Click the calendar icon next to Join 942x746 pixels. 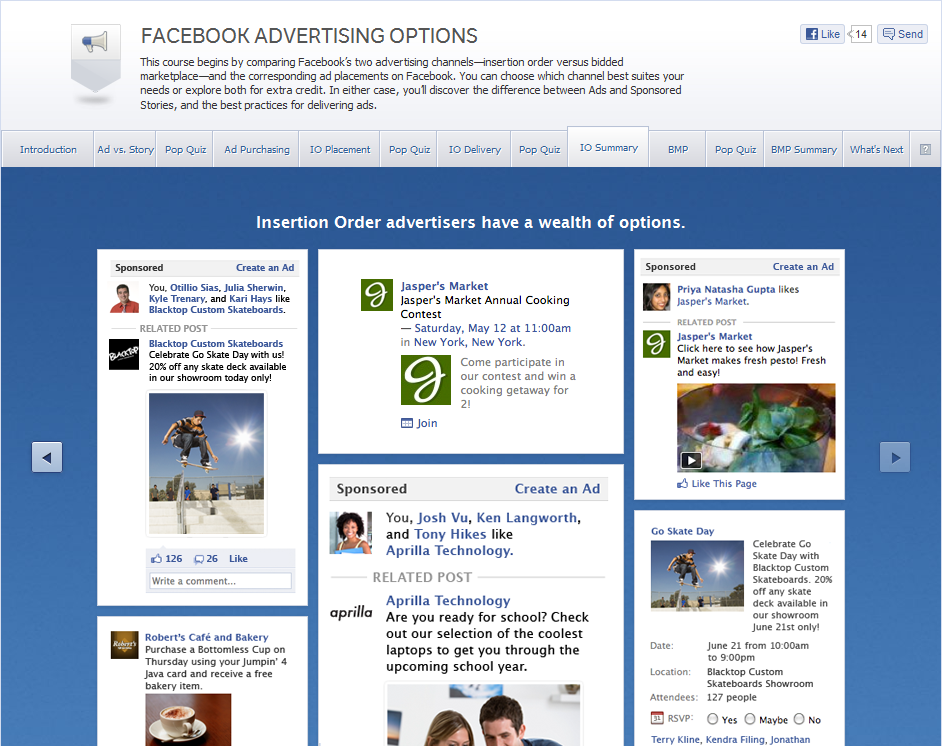point(407,423)
